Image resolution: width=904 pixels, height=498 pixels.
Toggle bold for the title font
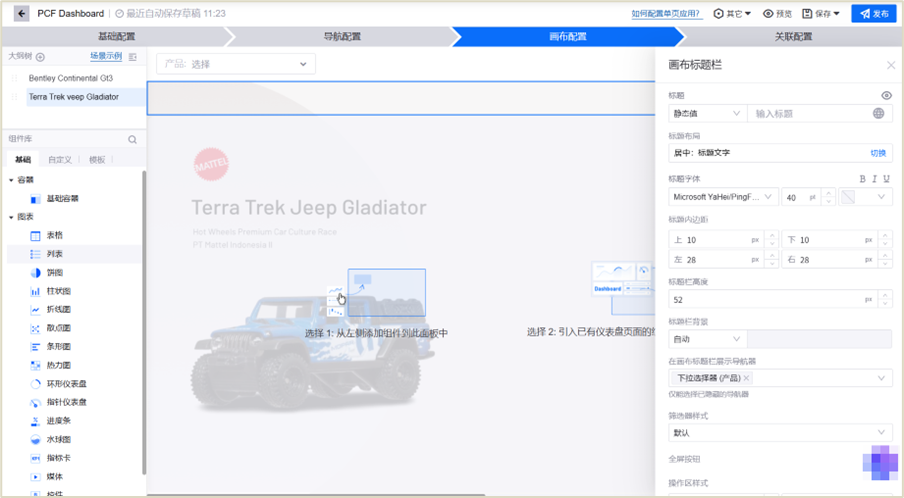(863, 179)
